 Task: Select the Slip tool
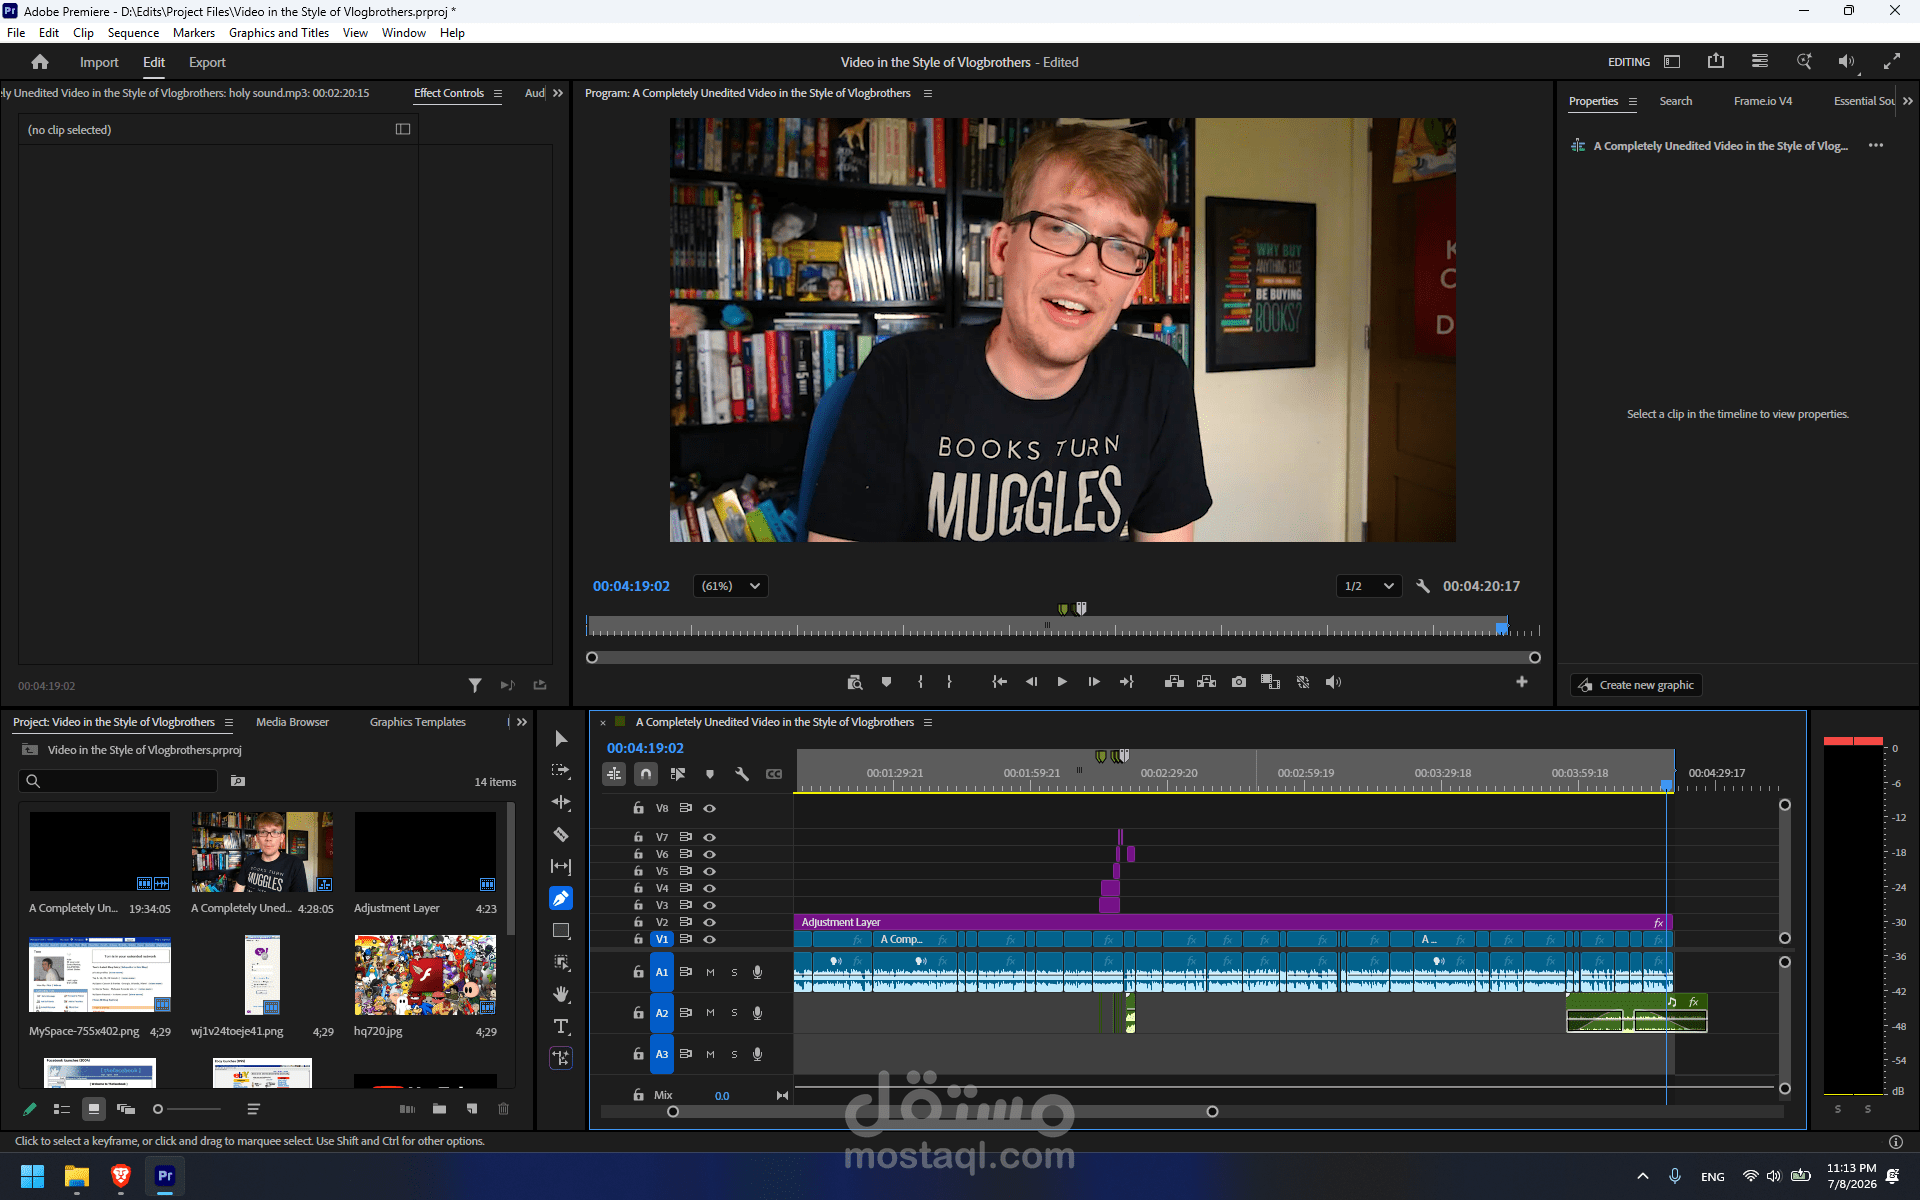561,866
